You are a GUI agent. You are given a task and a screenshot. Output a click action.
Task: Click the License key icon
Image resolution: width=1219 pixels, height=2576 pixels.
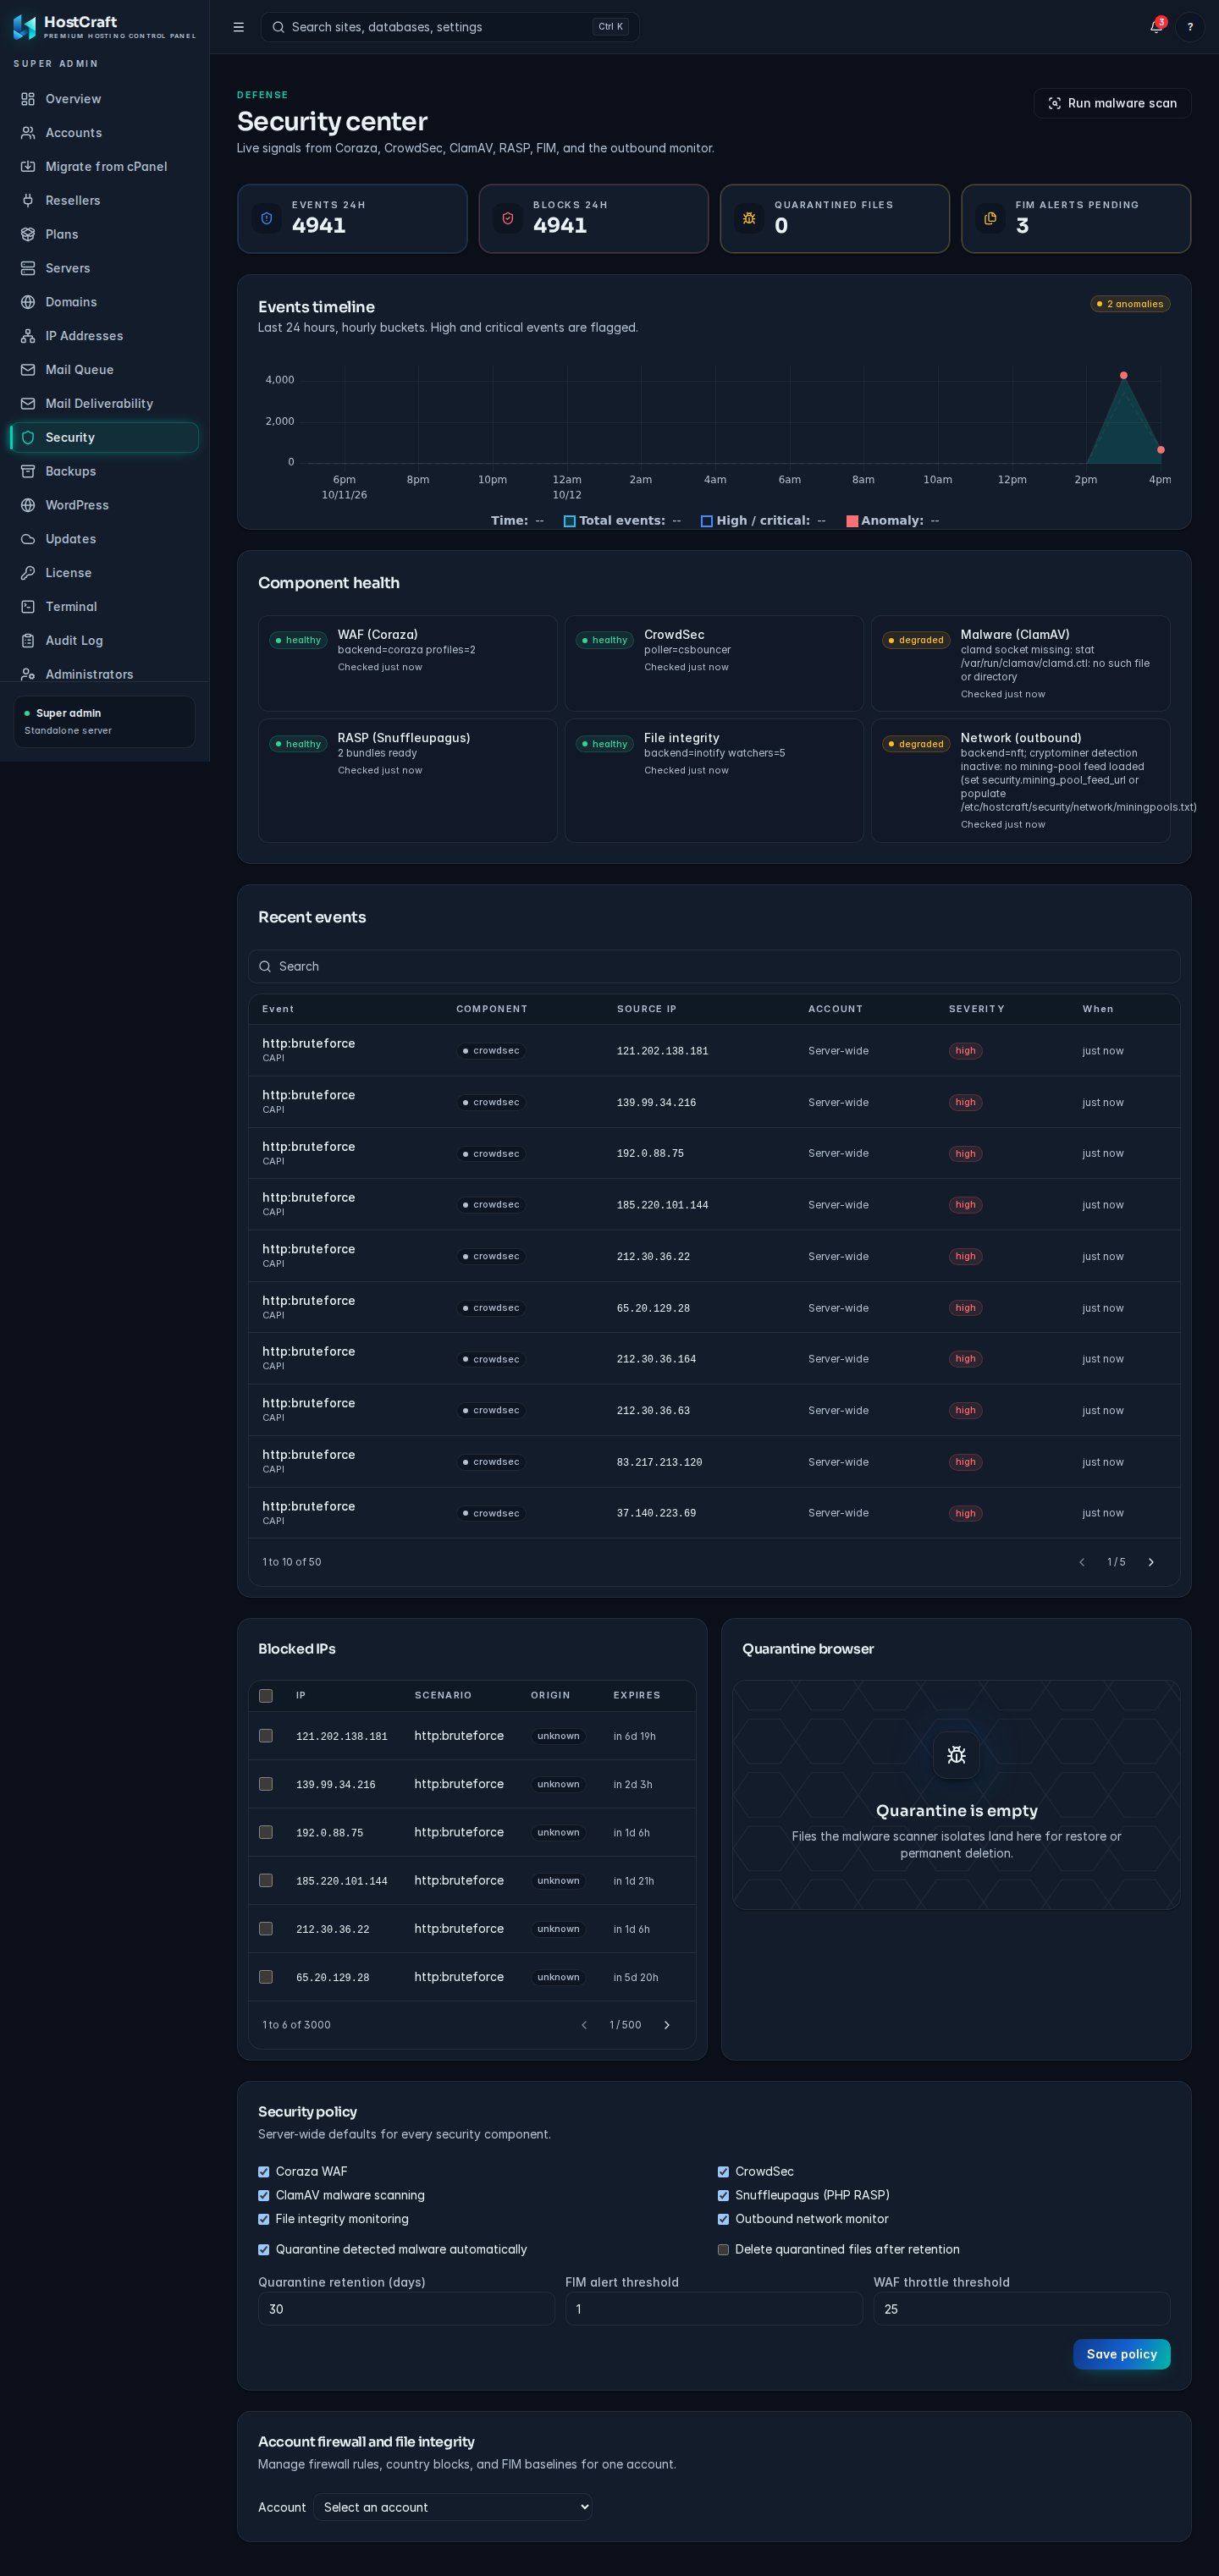click(x=28, y=573)
